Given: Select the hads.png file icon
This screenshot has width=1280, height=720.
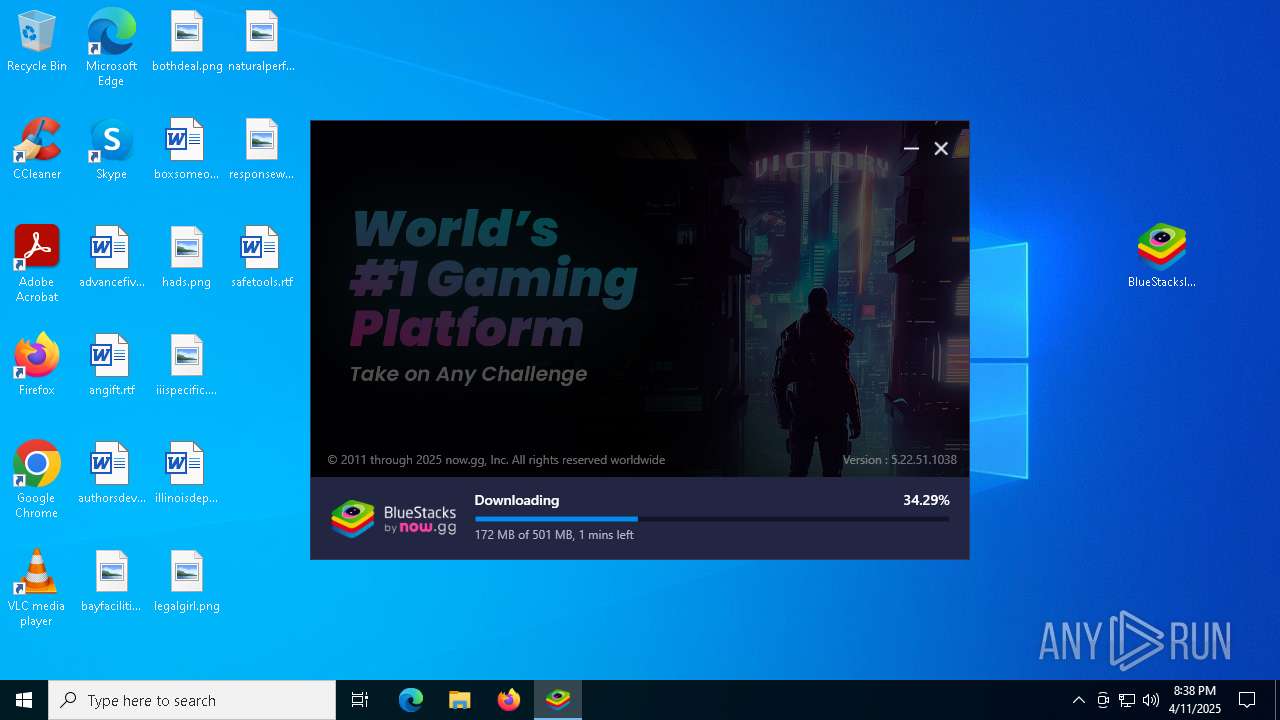Looking at the screenshot, I should (x=187, y=258).
